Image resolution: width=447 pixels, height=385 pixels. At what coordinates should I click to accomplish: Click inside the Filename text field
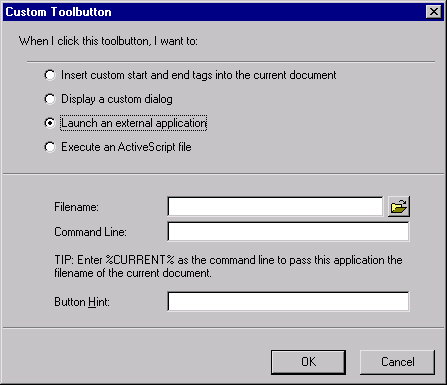[275, 207]
